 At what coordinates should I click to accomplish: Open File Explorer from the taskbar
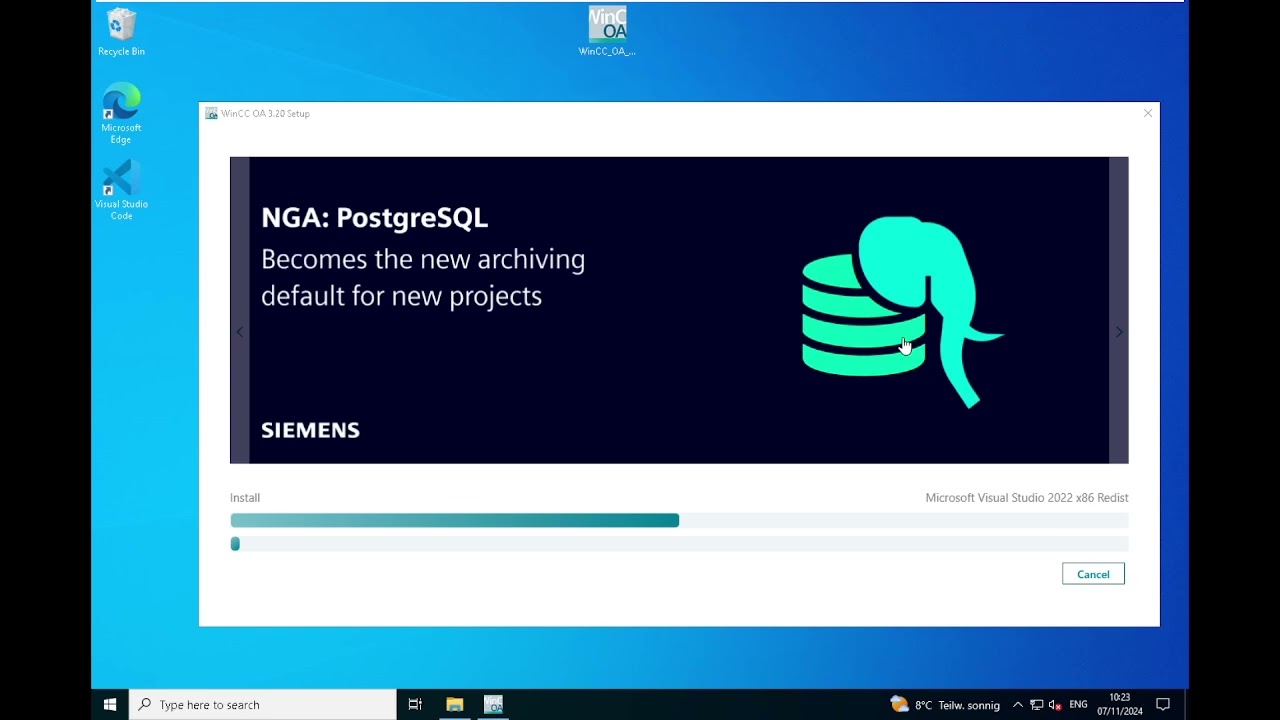455,704
